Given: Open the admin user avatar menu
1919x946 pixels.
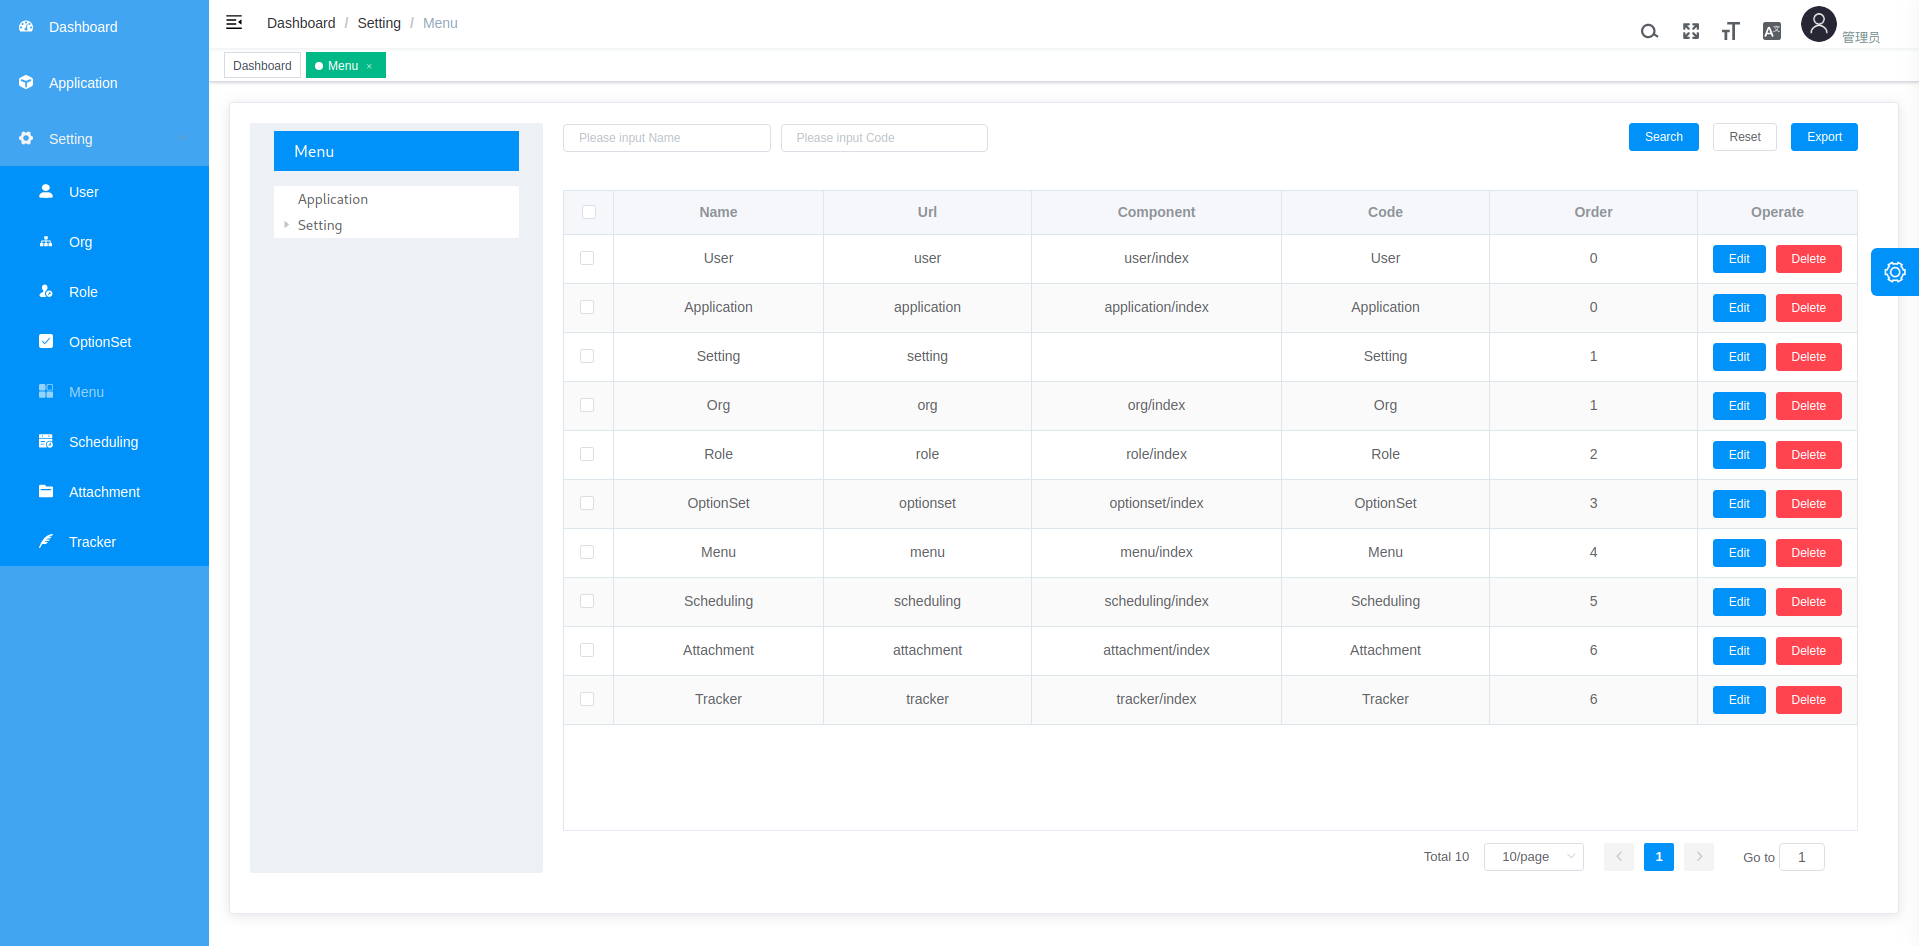Looking at the screenshot, I should pos(1818,24).
